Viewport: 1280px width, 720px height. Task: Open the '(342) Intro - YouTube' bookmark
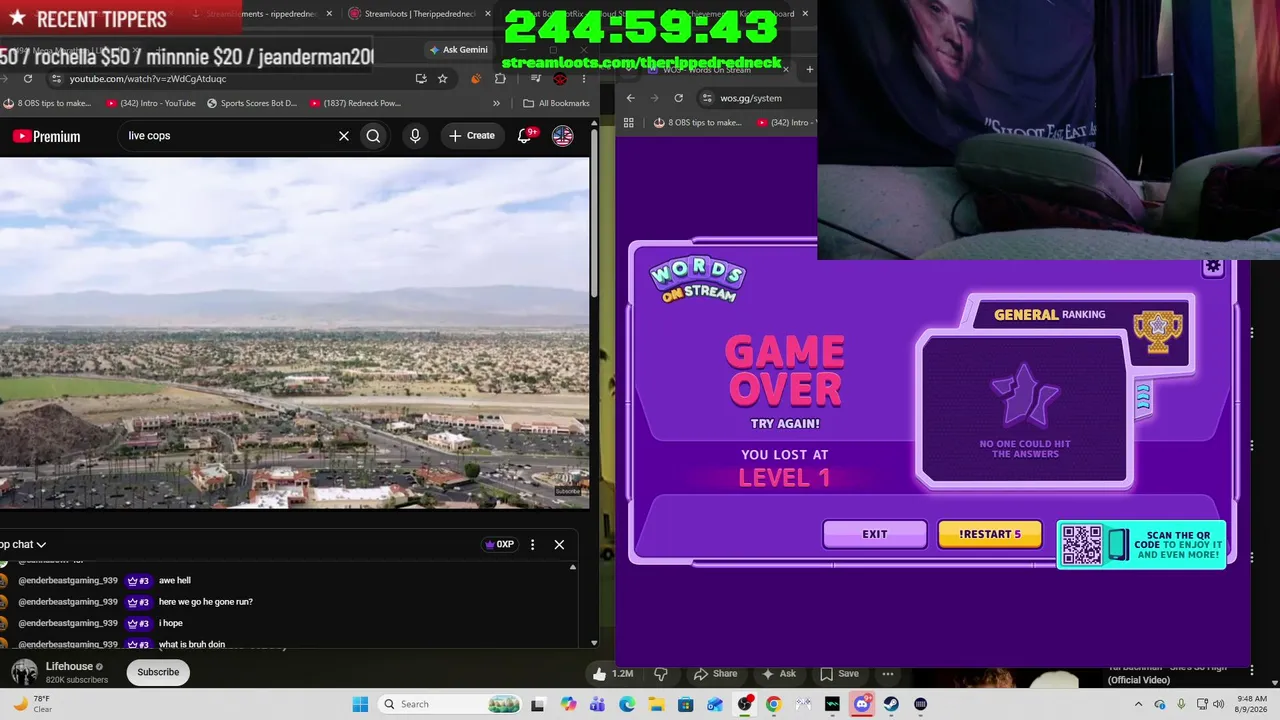click(150, 103)
